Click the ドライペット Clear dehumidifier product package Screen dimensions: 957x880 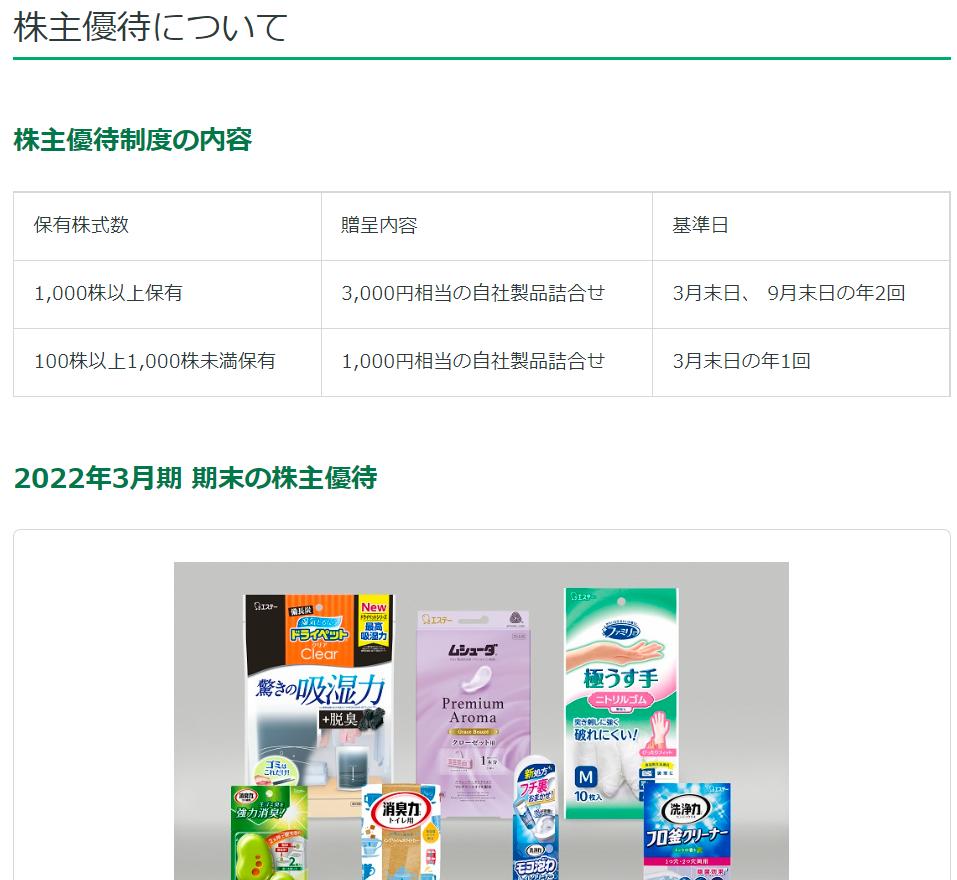pyautogui.click(x=318, y=690)
